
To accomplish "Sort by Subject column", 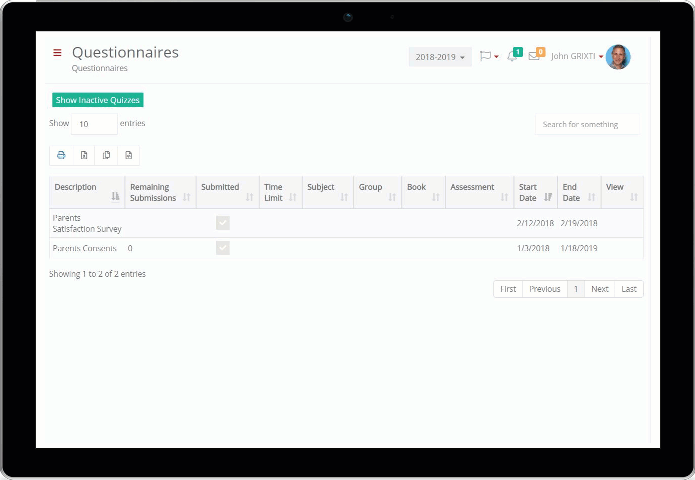I will tap(328, 192).
